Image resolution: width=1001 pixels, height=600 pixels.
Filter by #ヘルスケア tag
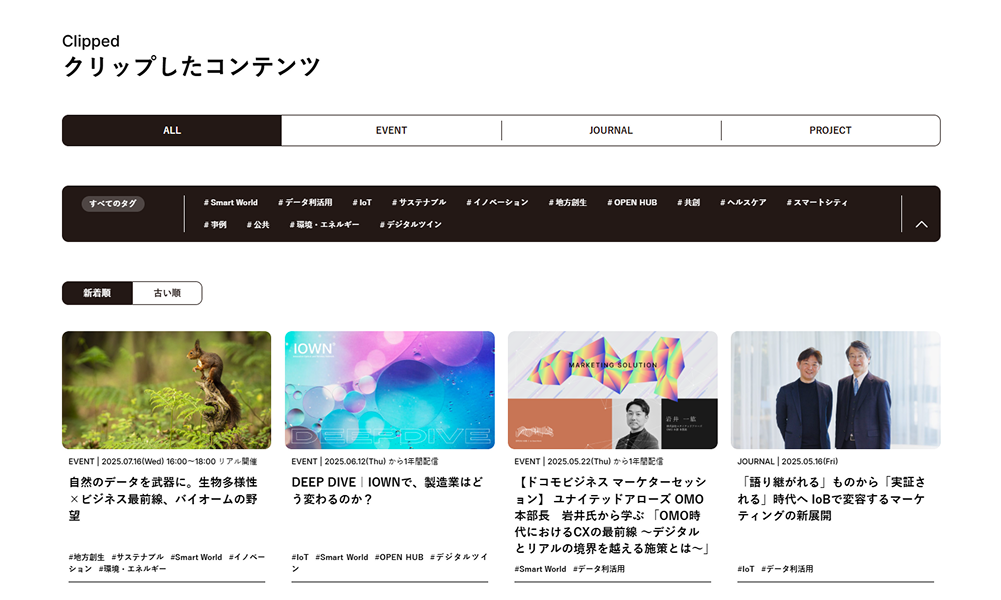click(x=743, y=202)
